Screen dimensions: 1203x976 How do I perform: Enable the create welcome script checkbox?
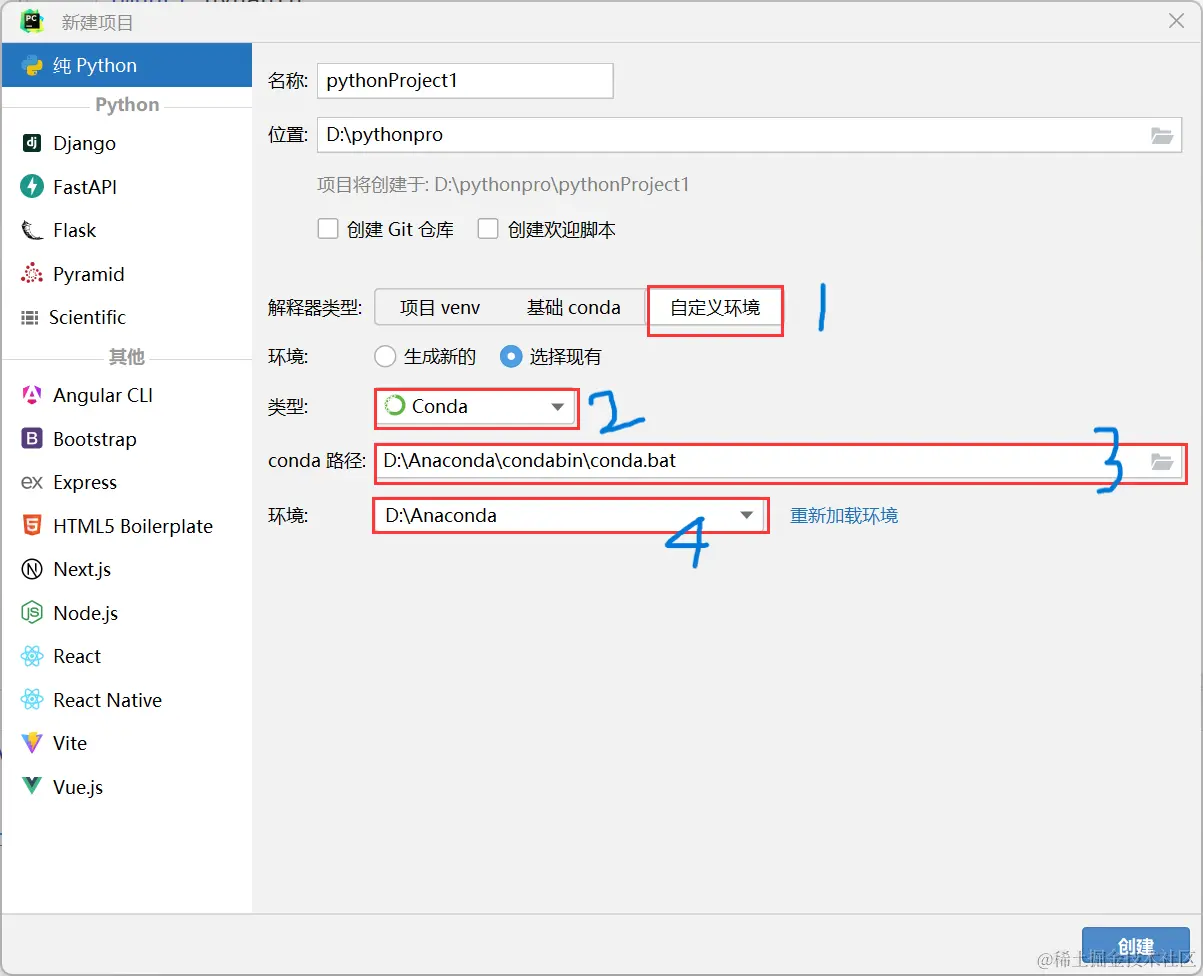tap(488, 229)
